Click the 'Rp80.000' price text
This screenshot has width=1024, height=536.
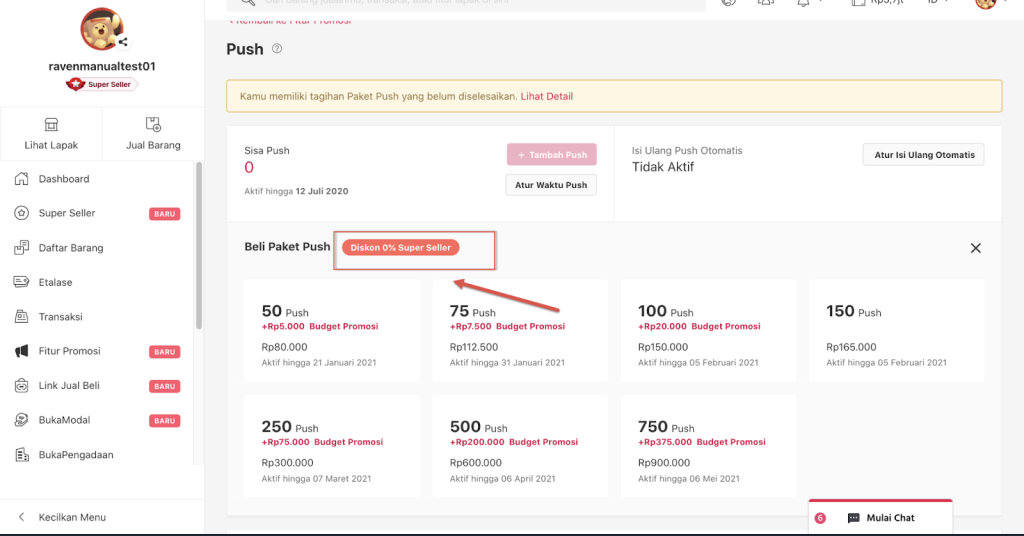point(284,347)
